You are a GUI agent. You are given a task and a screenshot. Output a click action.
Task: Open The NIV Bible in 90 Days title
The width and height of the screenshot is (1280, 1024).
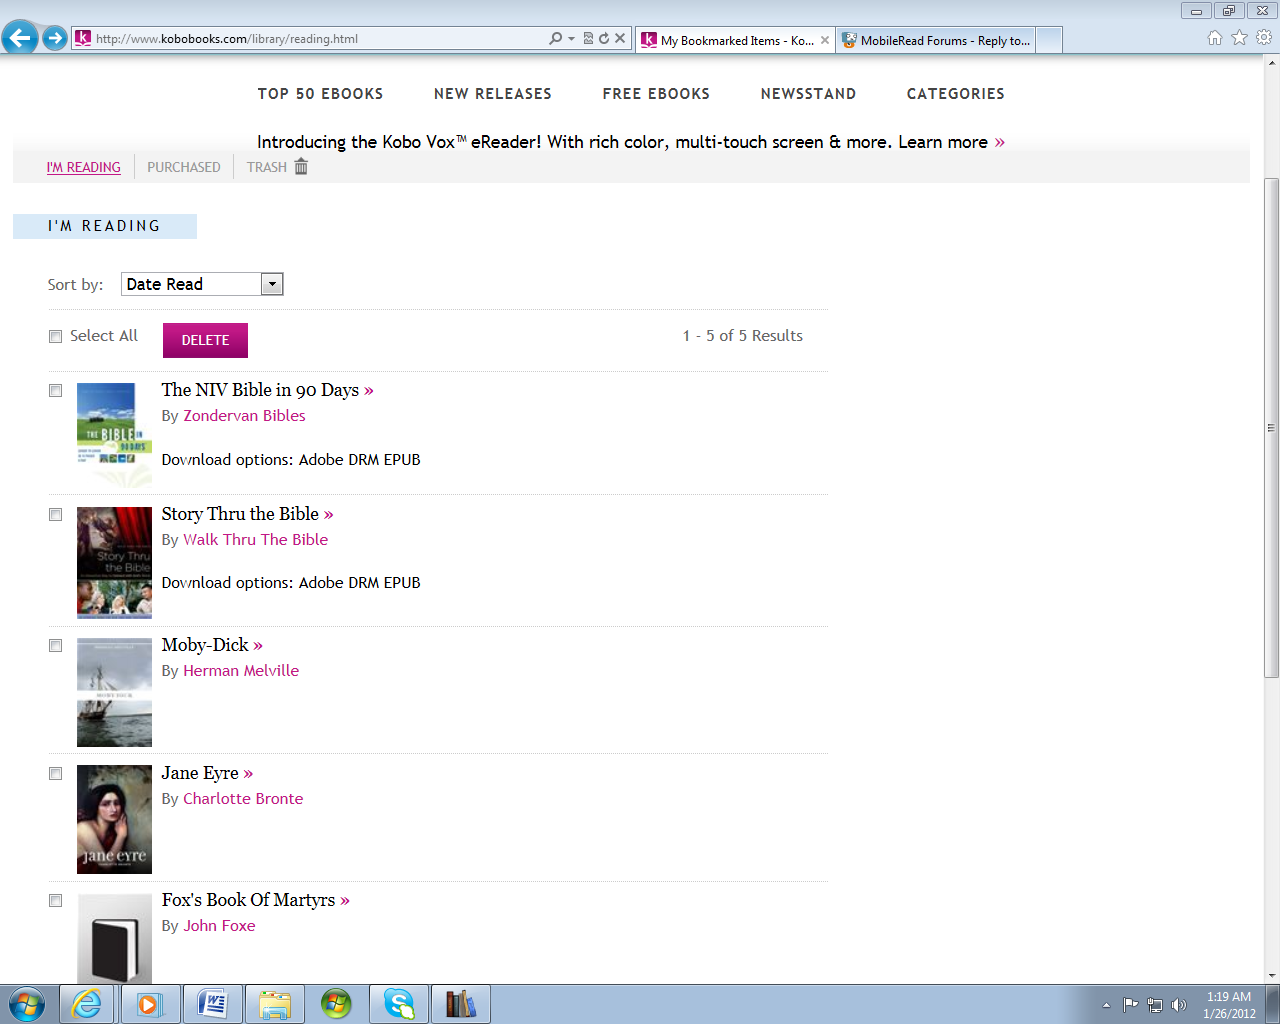click(x=260, y=390)
